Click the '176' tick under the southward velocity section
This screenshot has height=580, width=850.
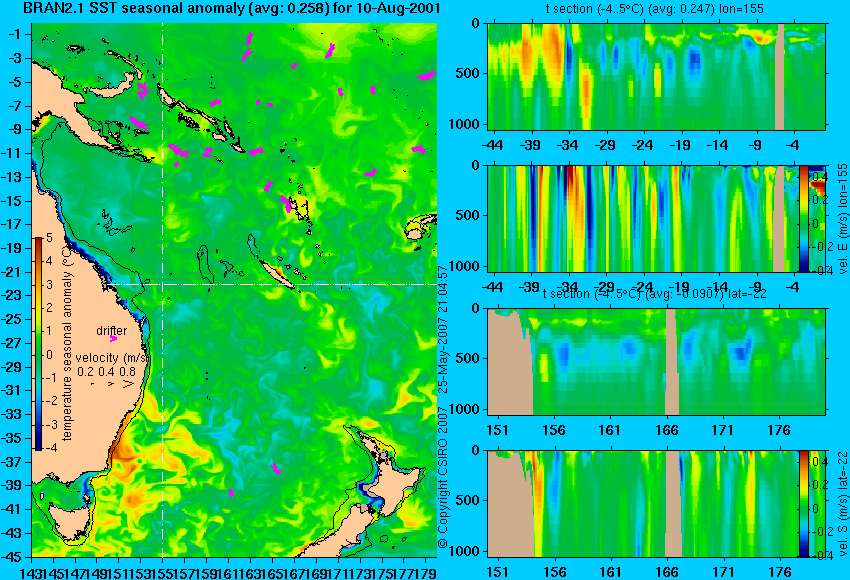coord(779,572)
